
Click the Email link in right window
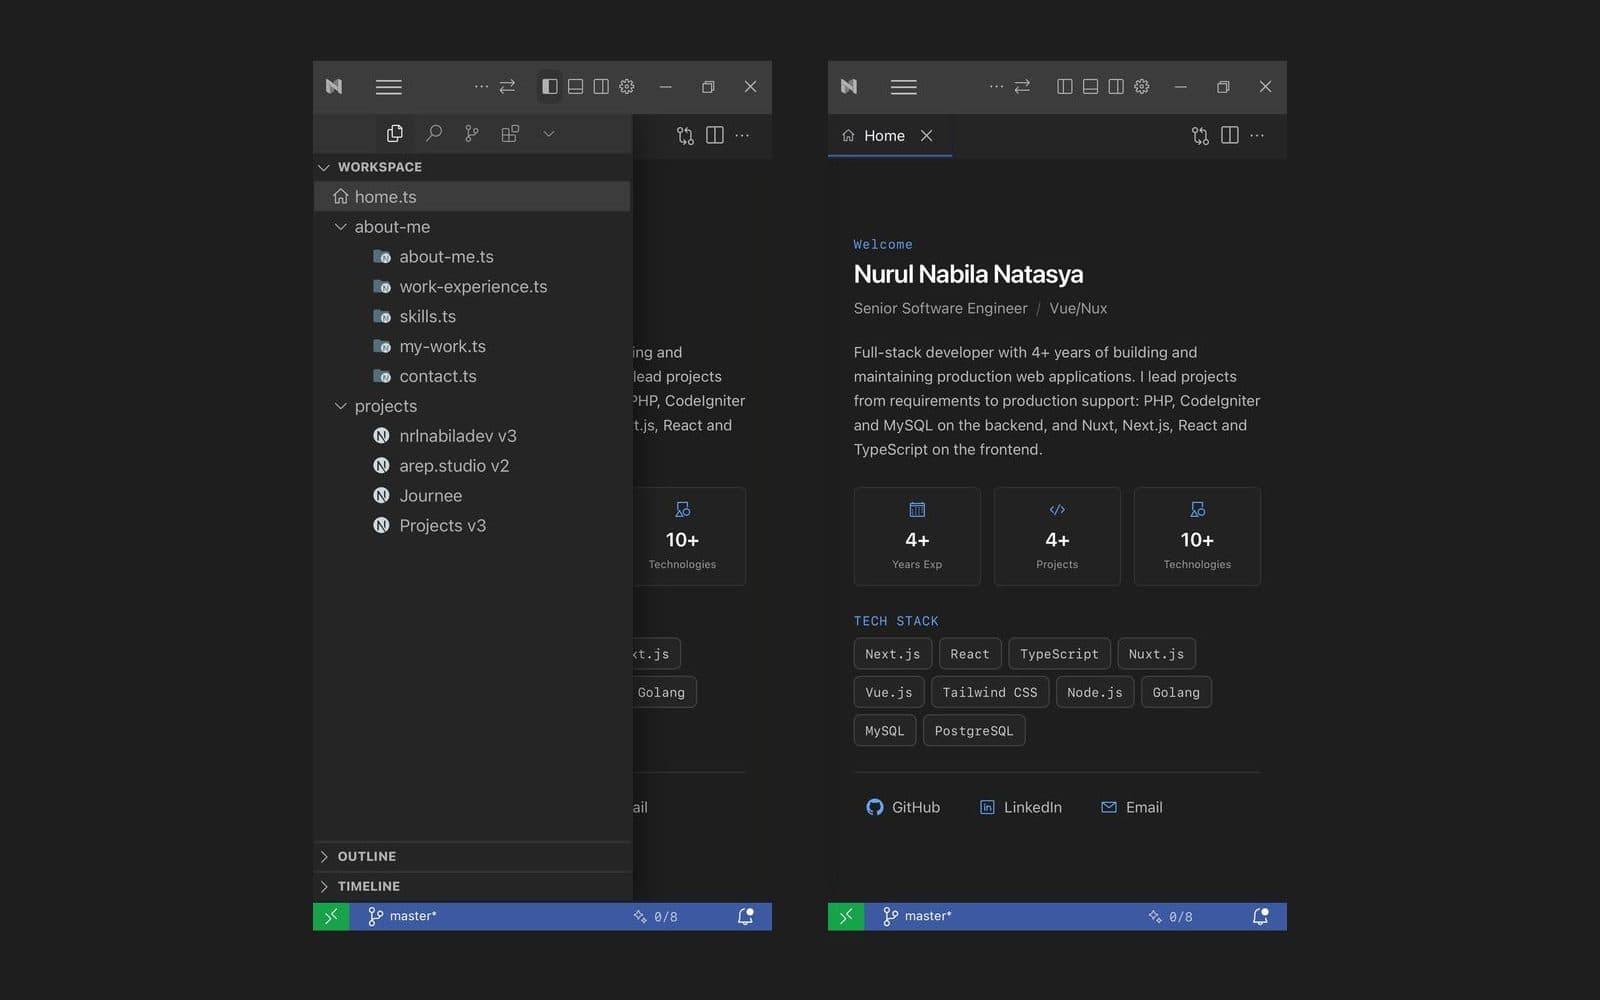point(1131,807)
